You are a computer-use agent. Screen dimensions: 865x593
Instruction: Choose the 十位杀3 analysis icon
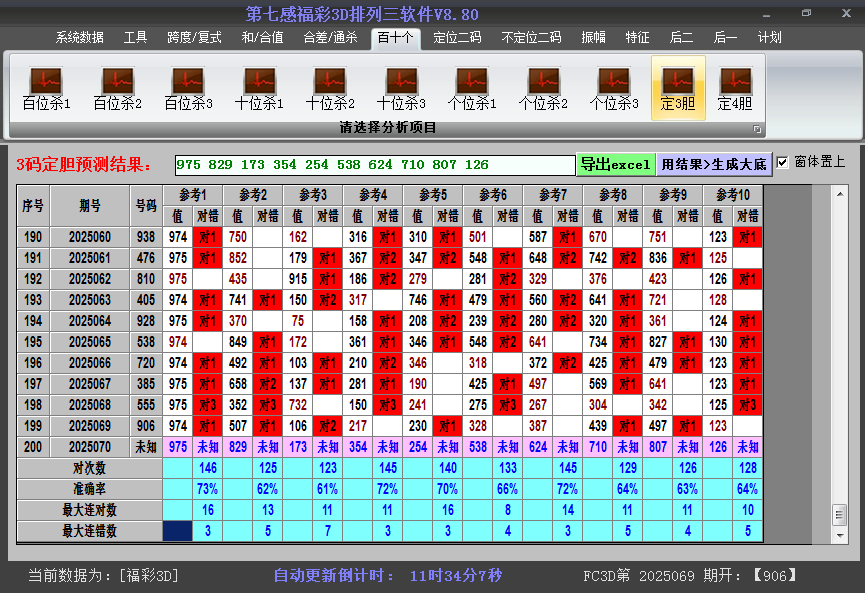pyautogui.click(x=401, y=88)
